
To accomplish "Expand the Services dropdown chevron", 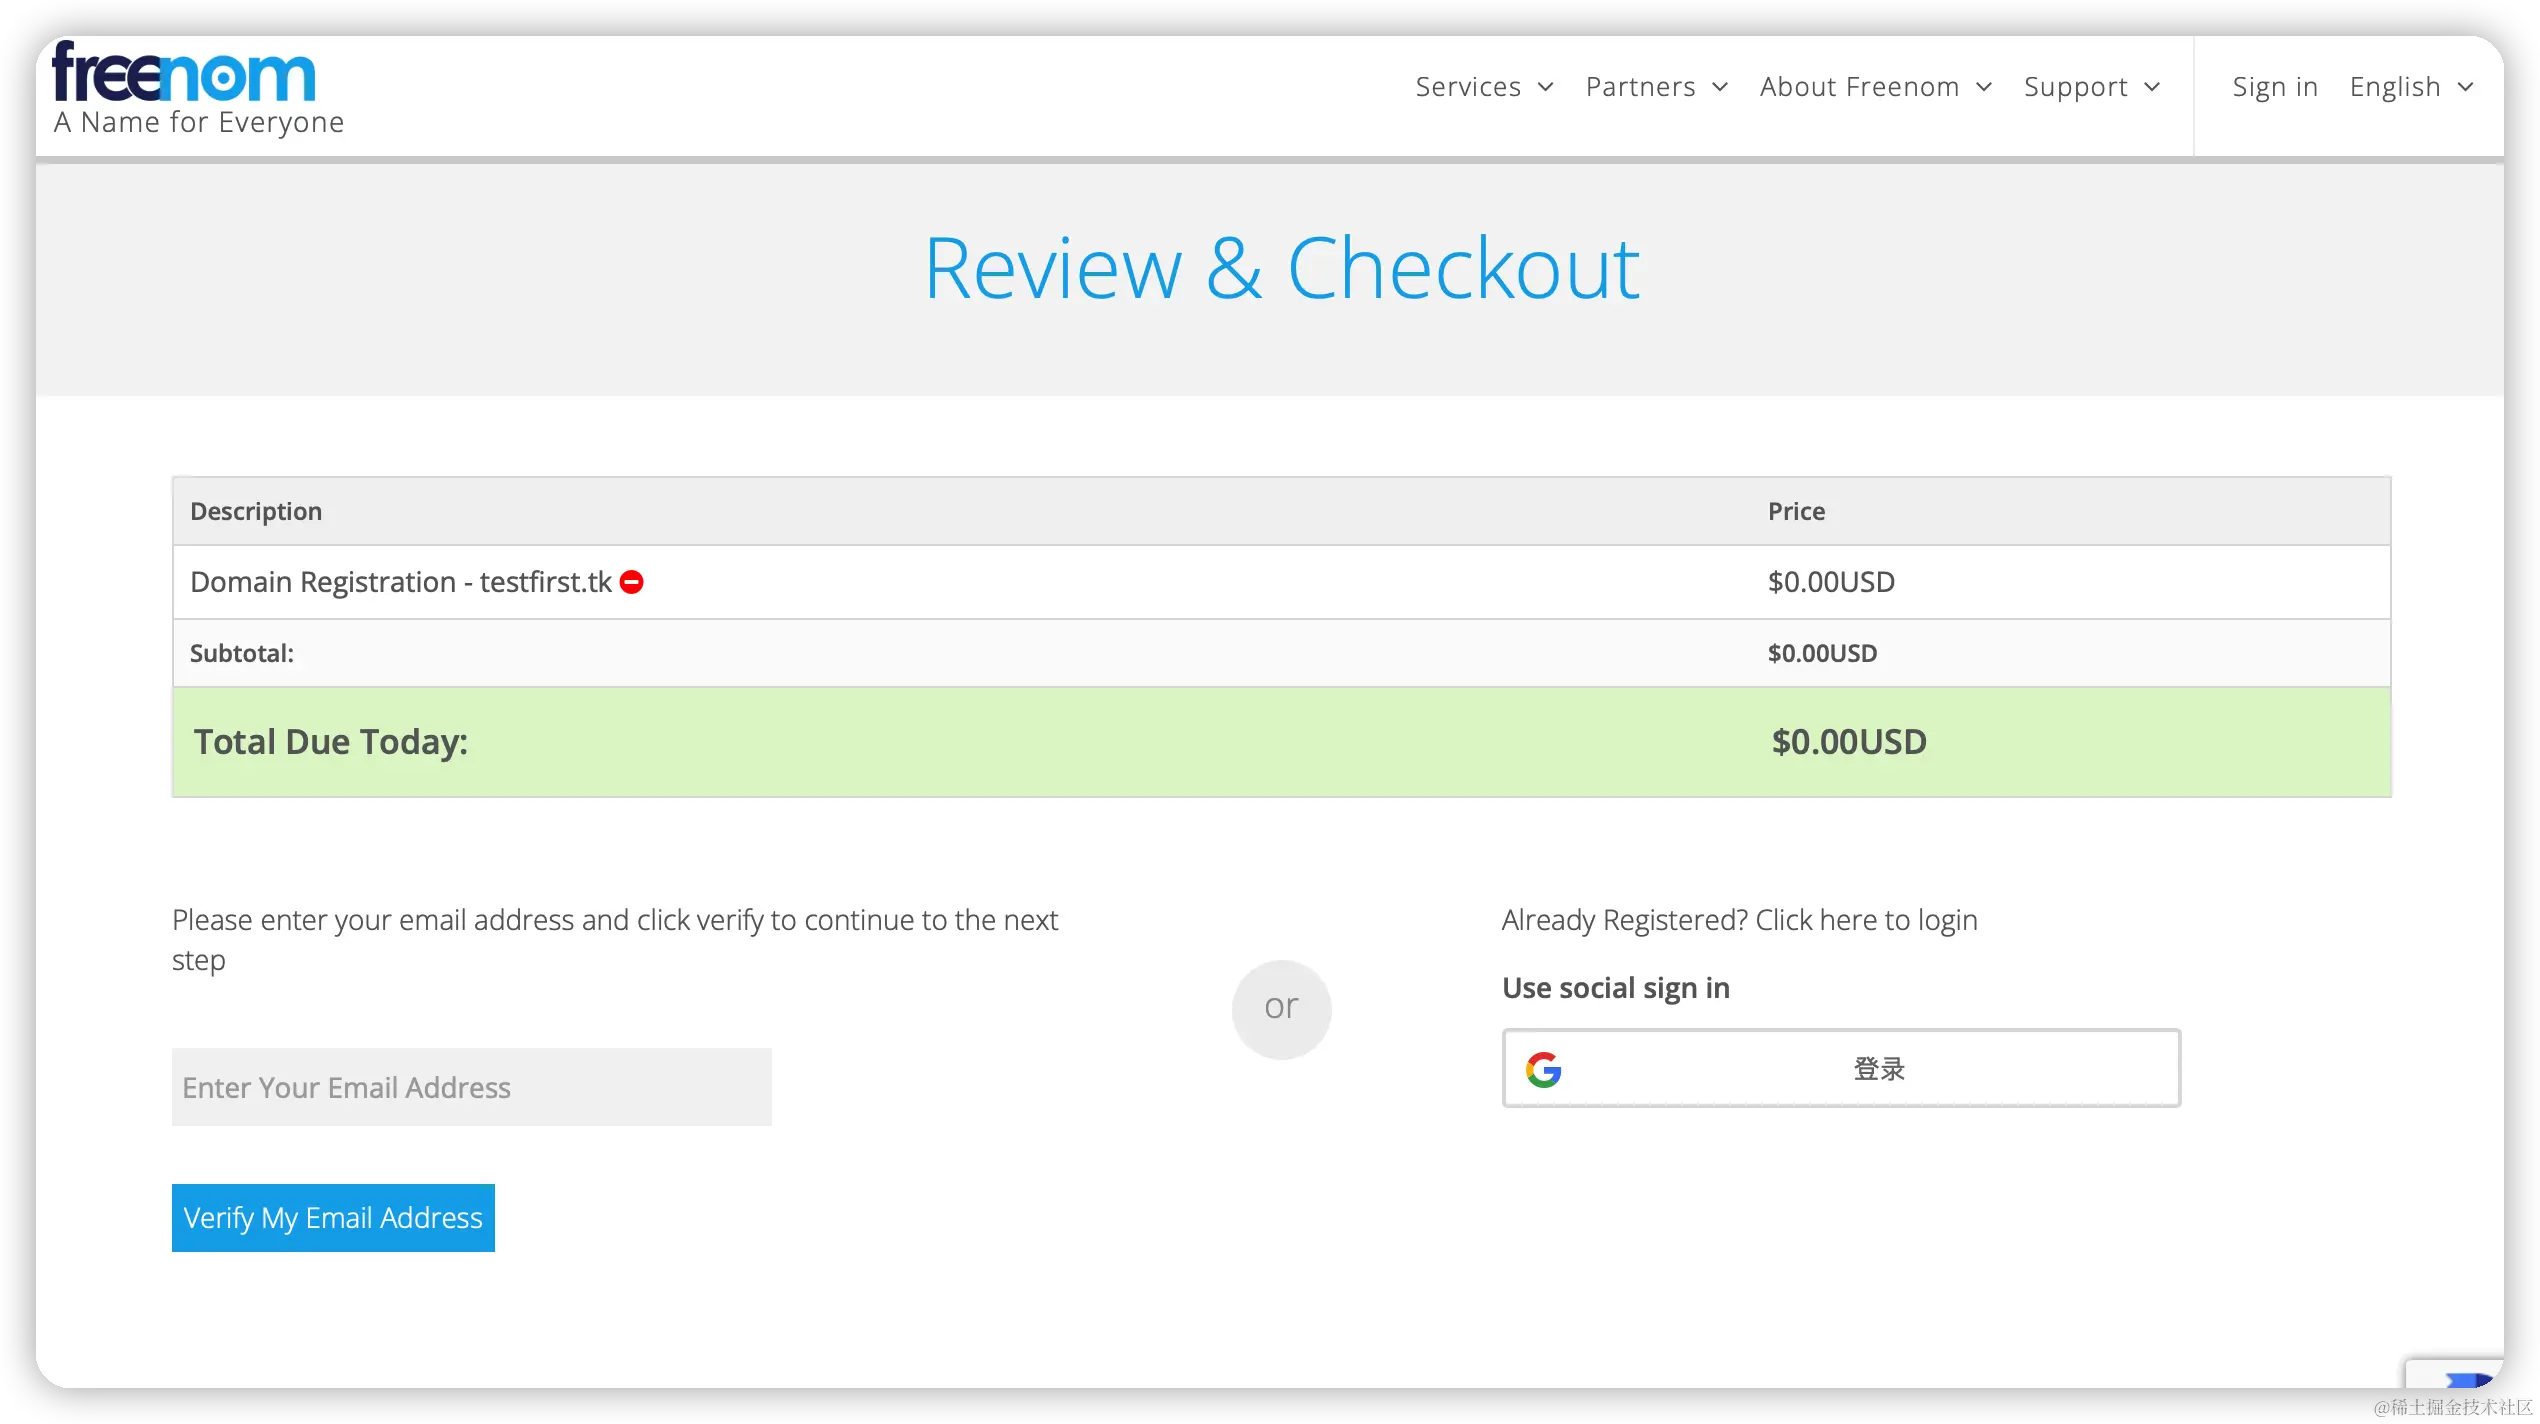I will coord(1545,88).
